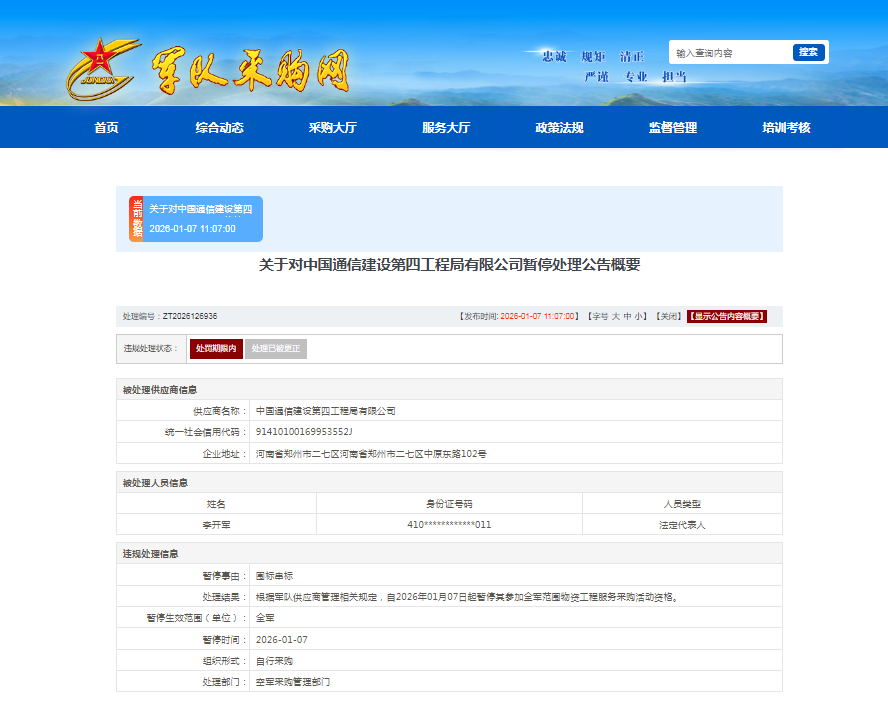Set font size to 大 (large)

(x=615, y=316)
